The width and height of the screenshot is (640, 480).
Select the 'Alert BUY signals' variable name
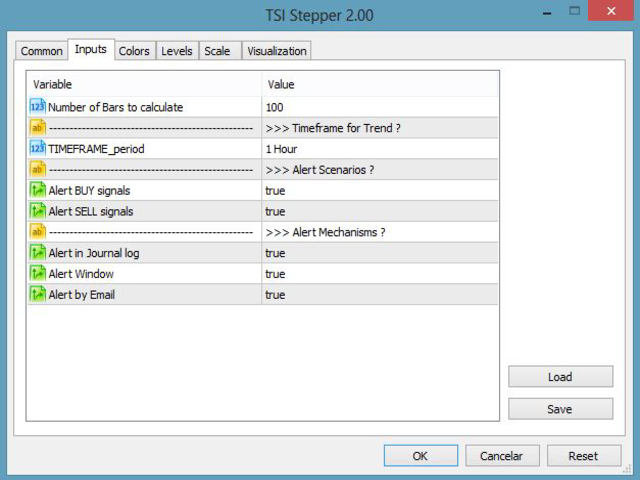point(89,191)
